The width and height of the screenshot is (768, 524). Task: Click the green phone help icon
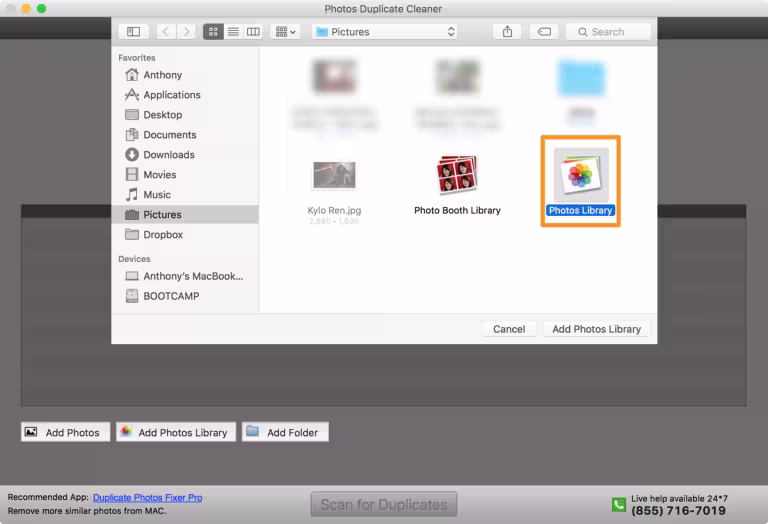[x=619, y=504]
